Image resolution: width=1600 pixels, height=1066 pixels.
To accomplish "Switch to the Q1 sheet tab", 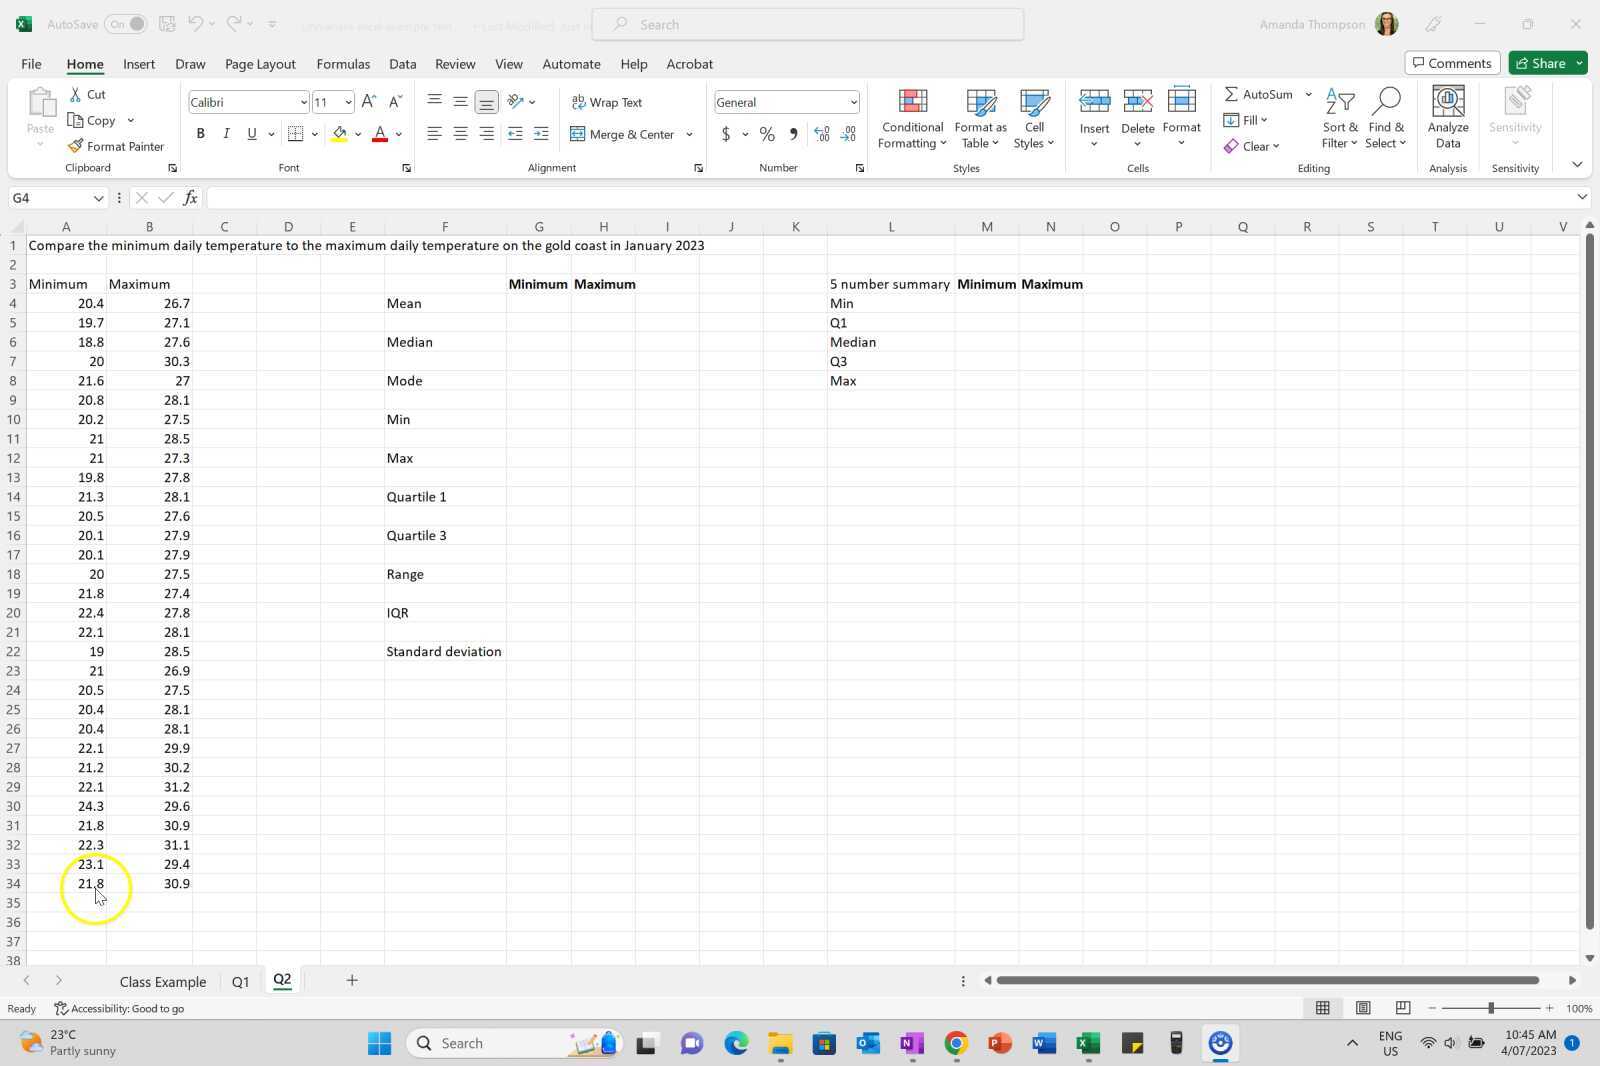I will point(240,981).
